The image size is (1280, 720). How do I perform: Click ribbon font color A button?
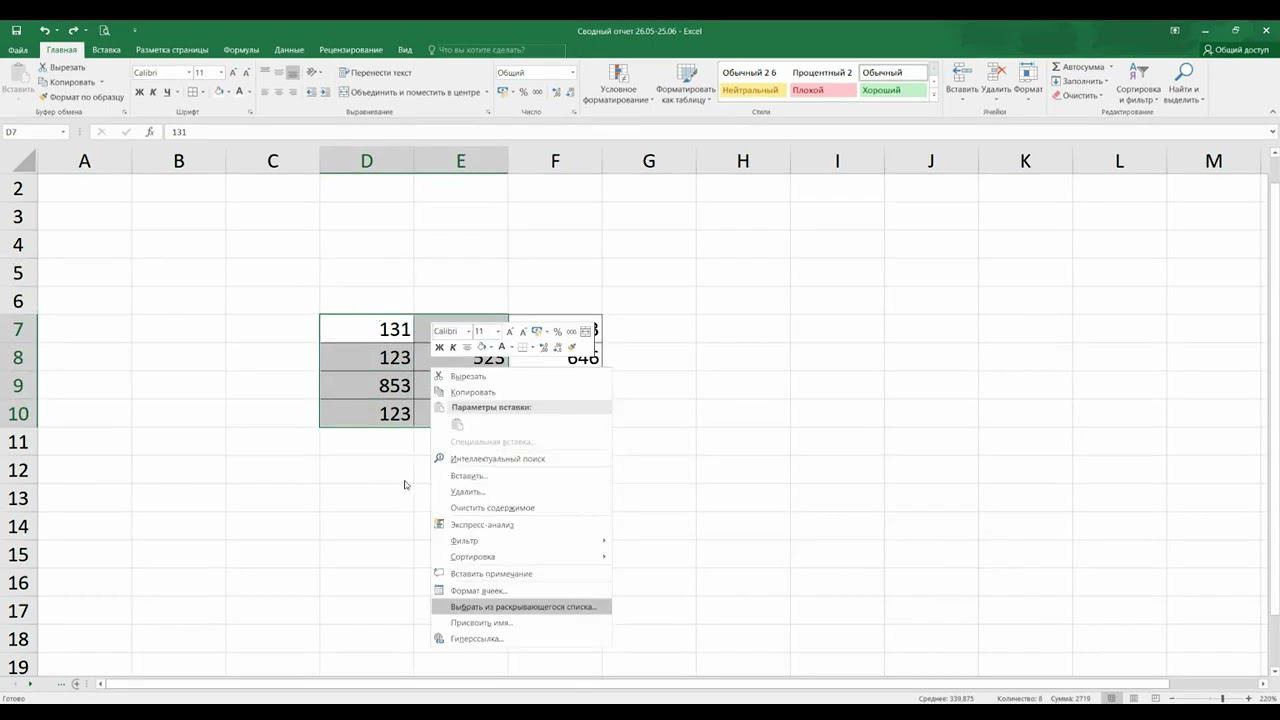(239, 92)
